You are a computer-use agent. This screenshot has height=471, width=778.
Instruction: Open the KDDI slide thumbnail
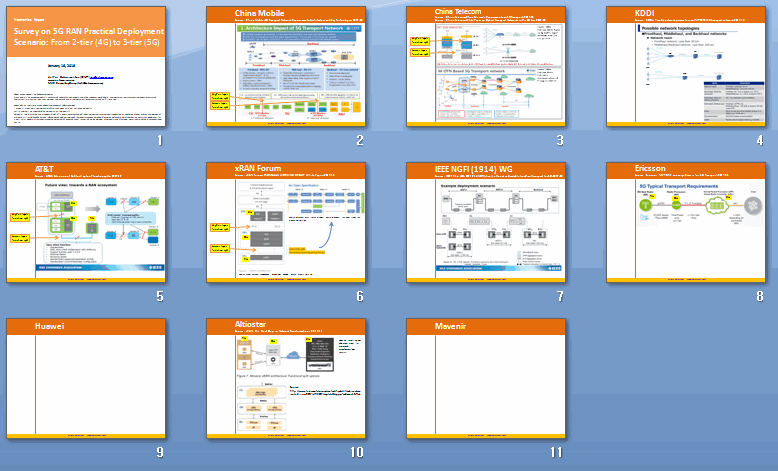pos(686,67)
